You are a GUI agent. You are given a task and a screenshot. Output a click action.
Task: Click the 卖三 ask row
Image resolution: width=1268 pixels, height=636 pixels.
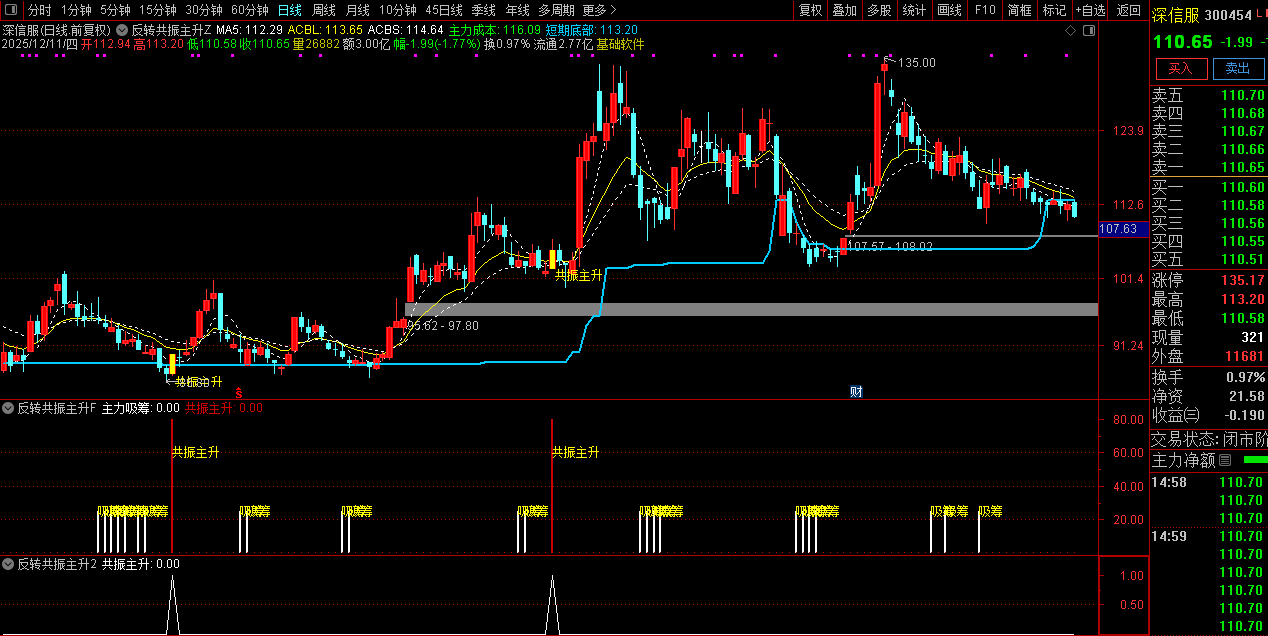[x=1209, y=132]
